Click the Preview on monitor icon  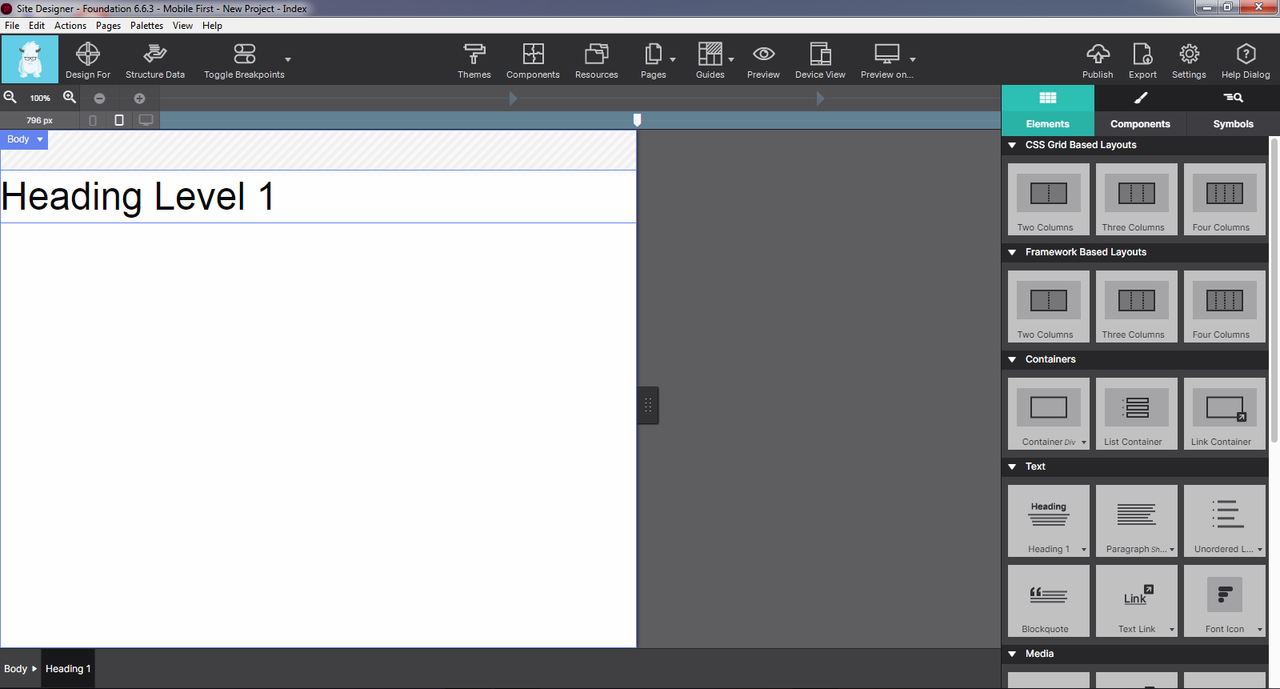click(887, 54)
